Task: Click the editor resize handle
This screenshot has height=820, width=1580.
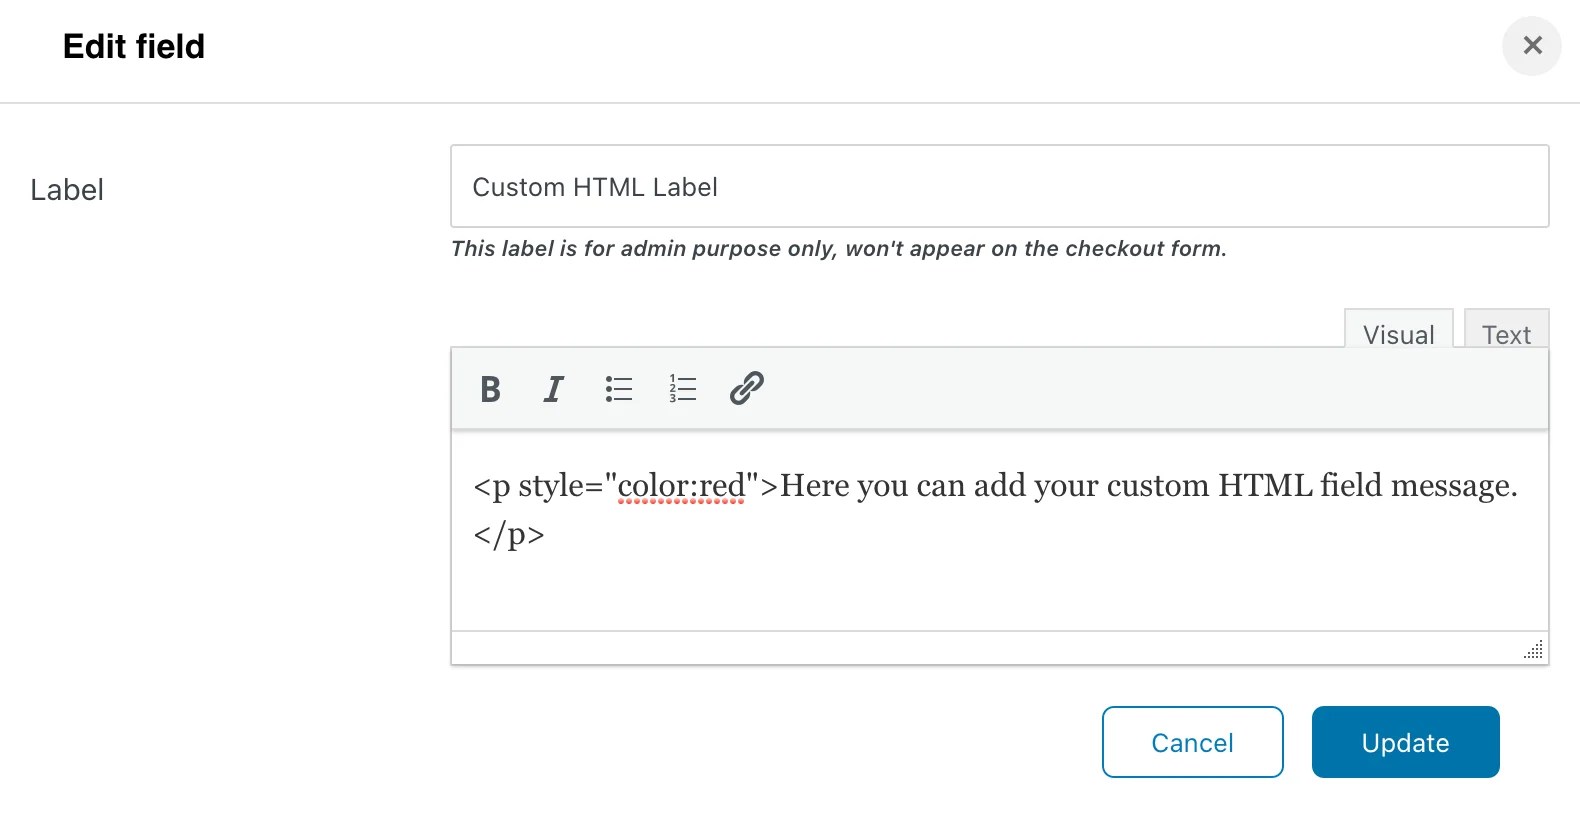Action: [1533, 649]
